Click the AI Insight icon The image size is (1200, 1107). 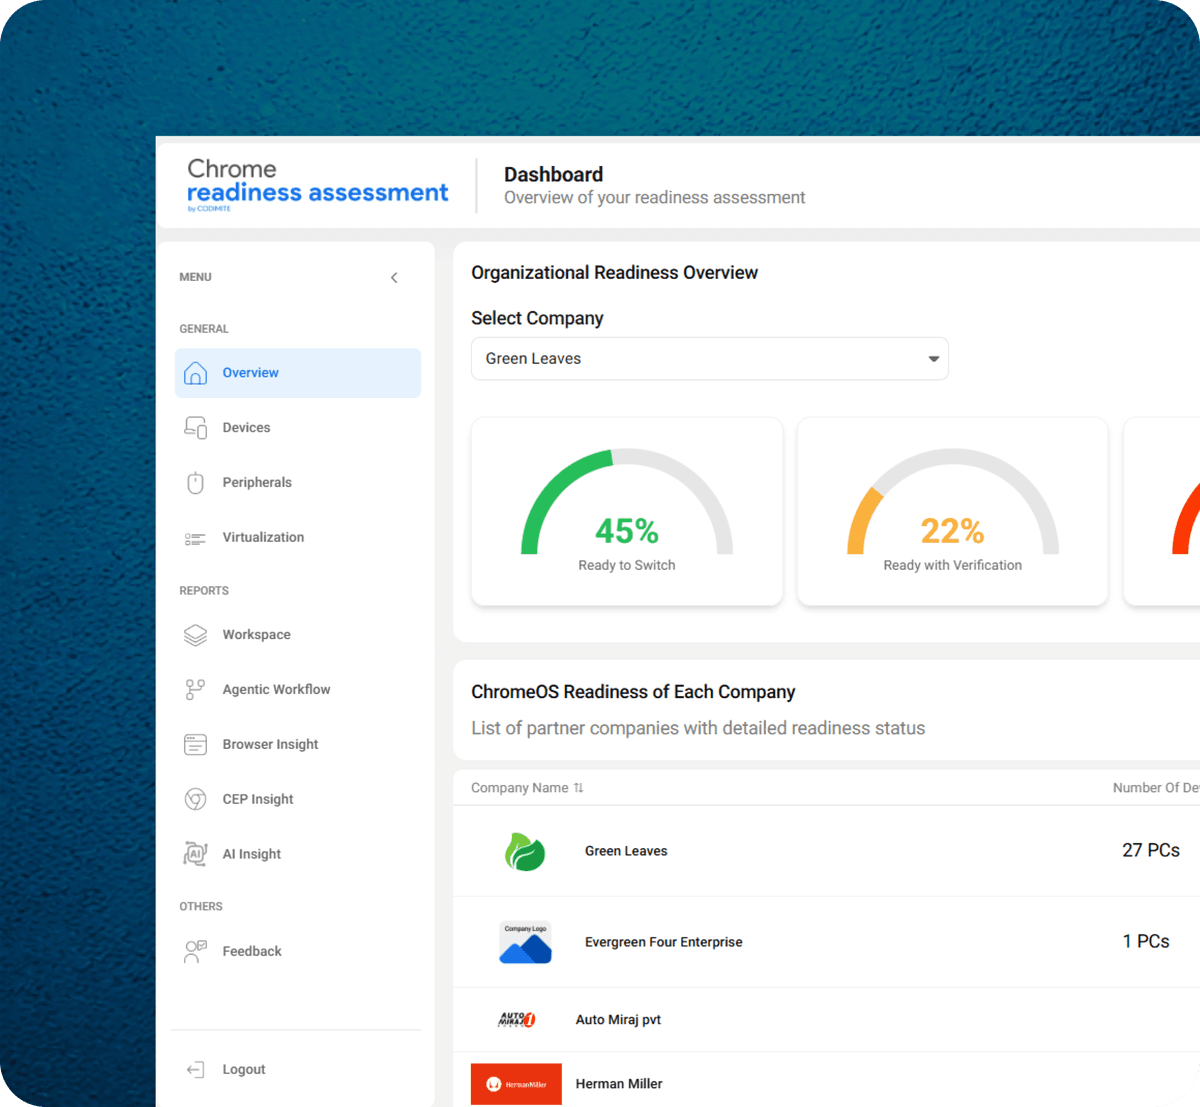point(196,854)
